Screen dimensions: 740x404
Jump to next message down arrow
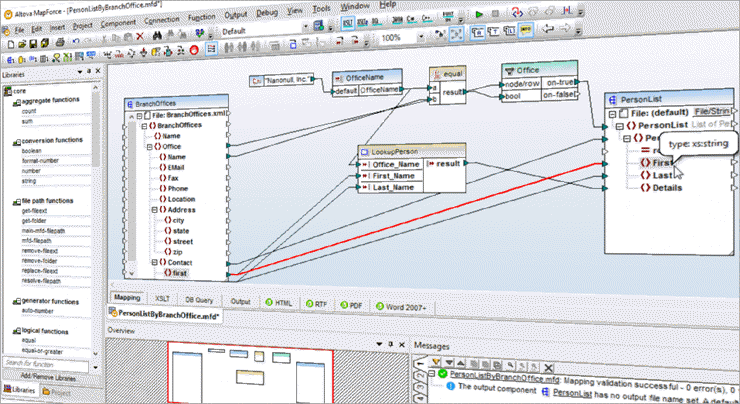tap(449, 362)
